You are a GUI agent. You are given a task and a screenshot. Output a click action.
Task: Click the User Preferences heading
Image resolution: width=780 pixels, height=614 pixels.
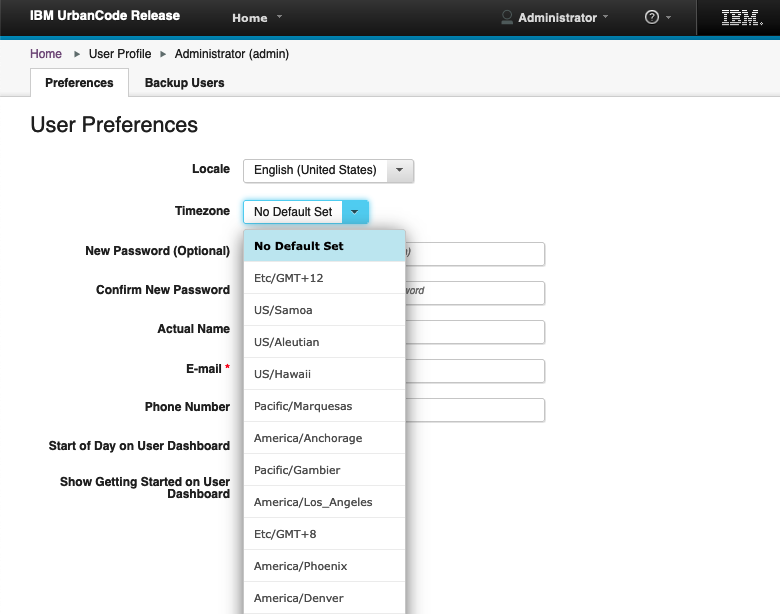(x=114, y=124)
